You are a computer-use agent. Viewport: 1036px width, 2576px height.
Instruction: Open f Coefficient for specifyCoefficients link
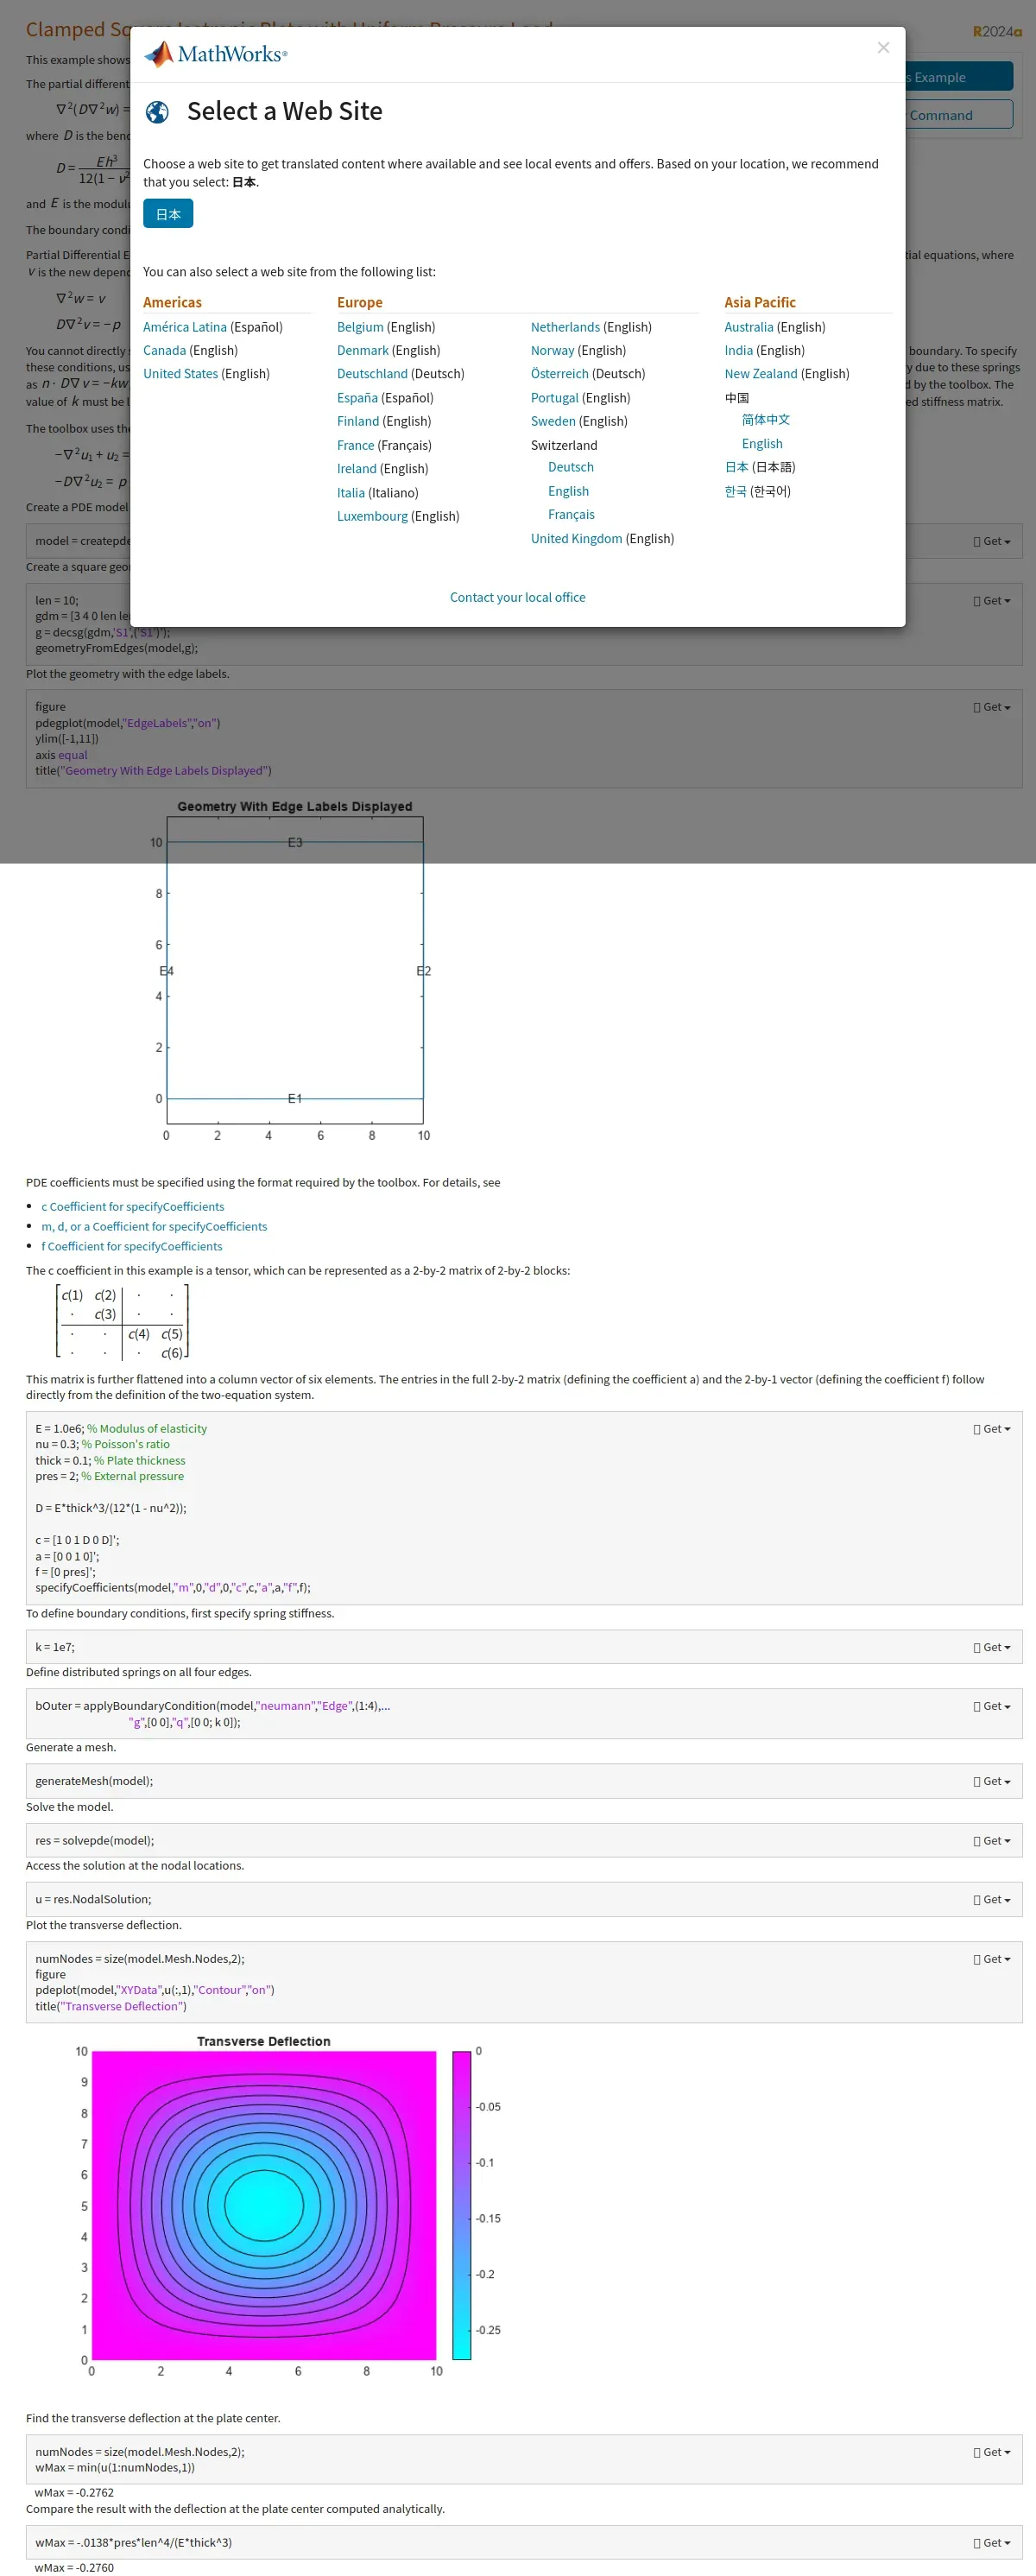pos(131,1246)
